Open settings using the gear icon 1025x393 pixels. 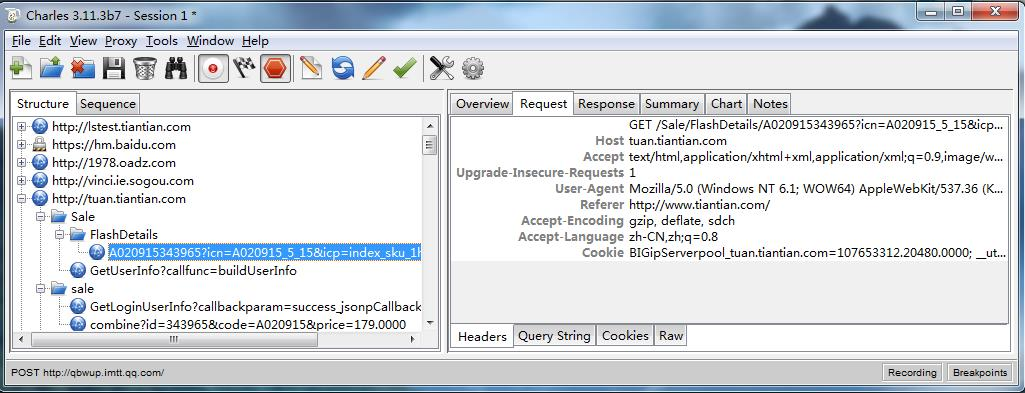tap(473, 68)
